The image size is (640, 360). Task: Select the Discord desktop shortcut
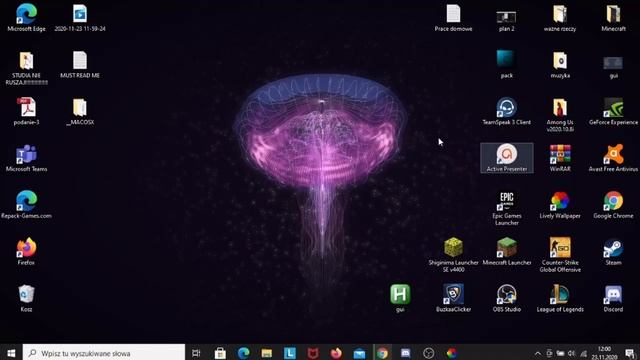pyautogui.click(x=613, y=298)
